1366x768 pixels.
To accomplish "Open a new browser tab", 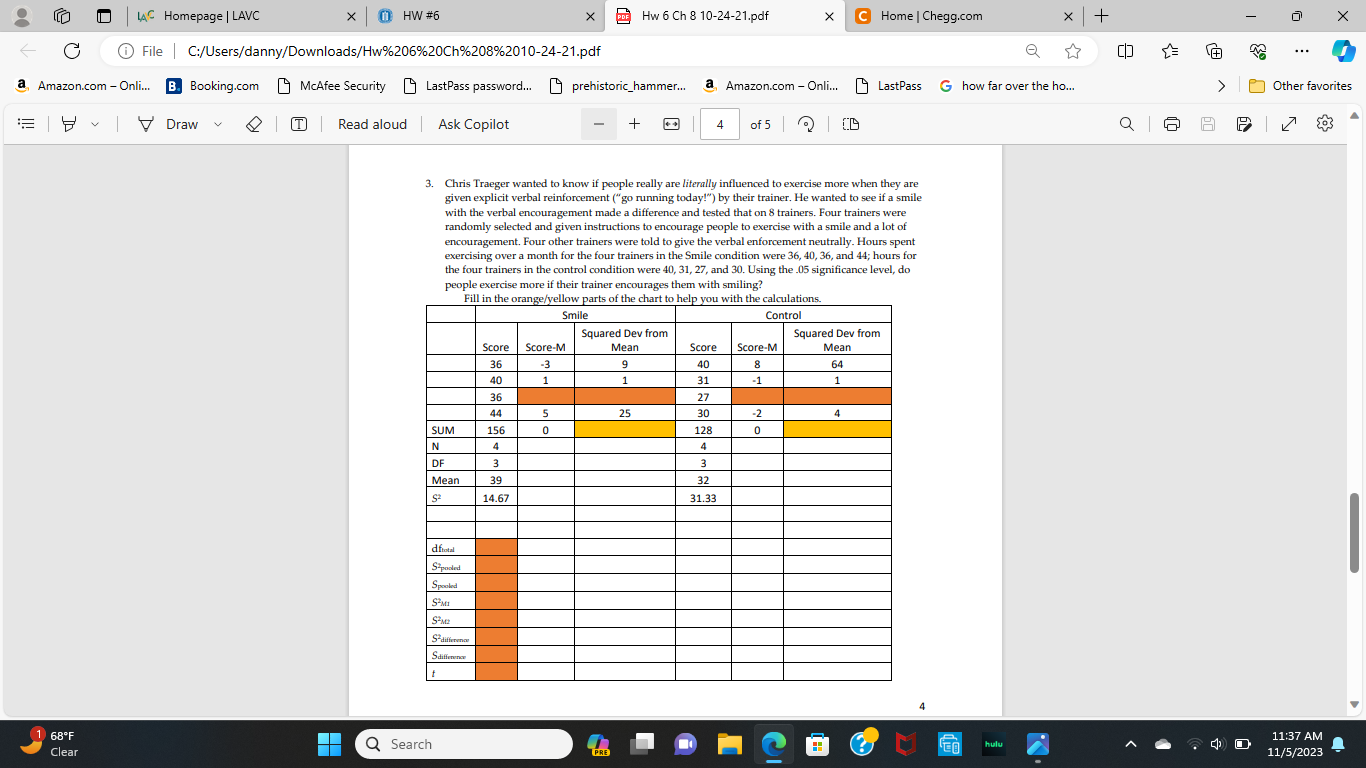I will point(1101,16).
